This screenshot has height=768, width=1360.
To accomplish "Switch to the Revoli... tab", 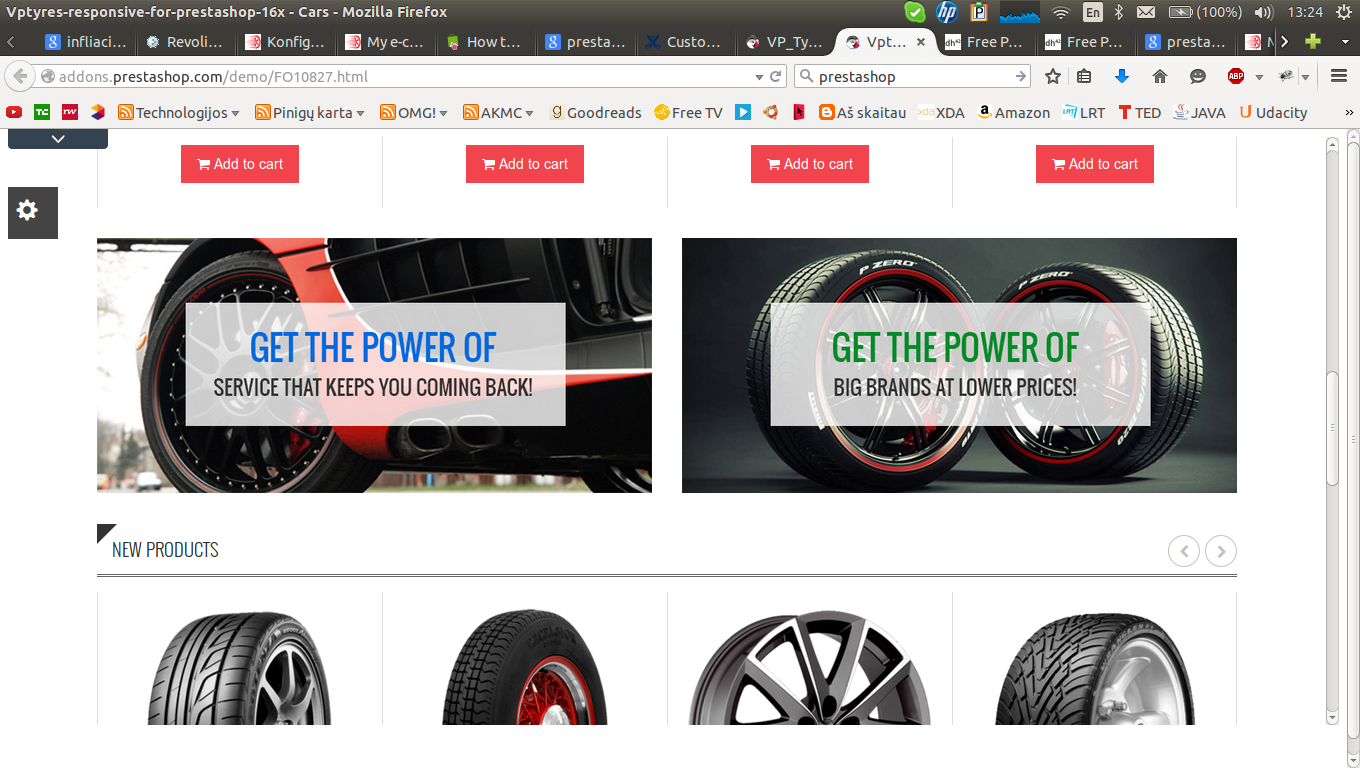I will tap(186, 42).
